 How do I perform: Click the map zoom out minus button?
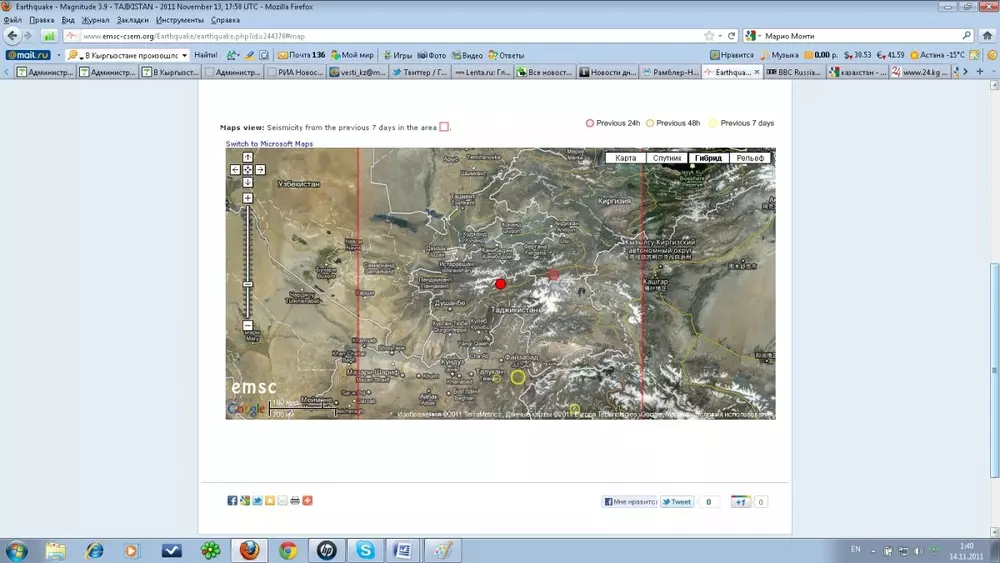pos(248,326)
